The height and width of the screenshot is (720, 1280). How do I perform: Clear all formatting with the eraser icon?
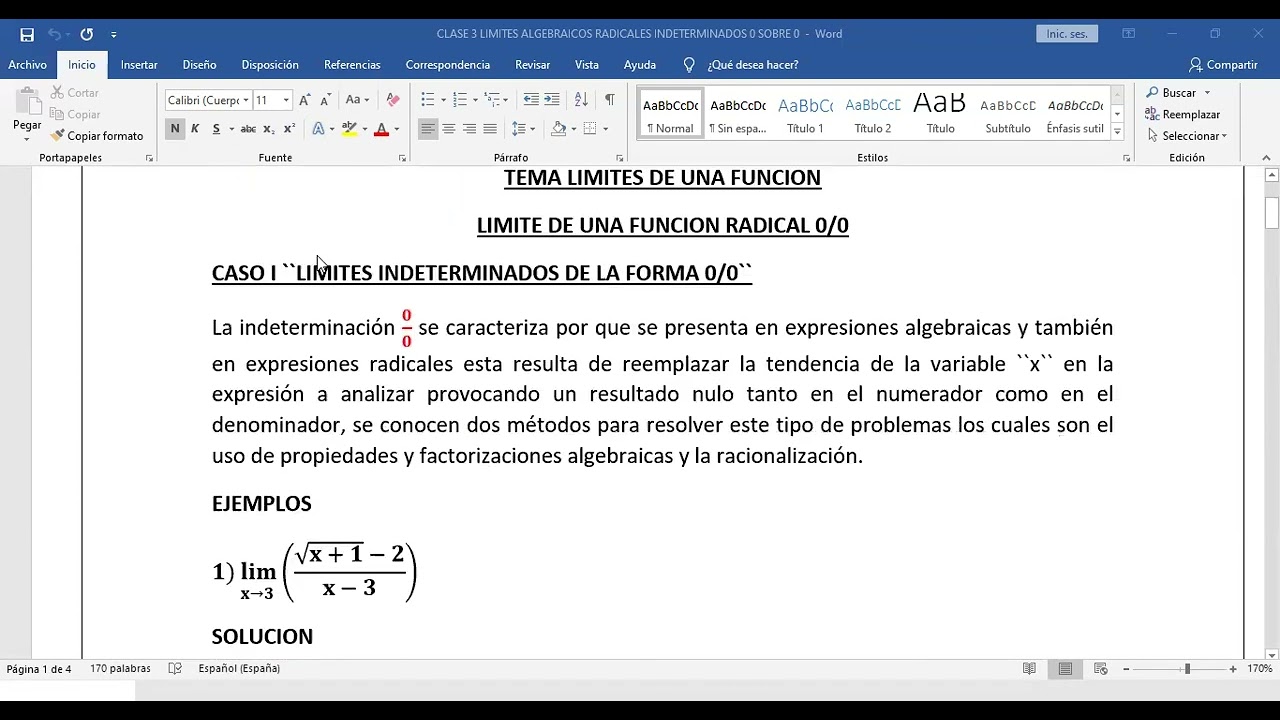[393, 100]
